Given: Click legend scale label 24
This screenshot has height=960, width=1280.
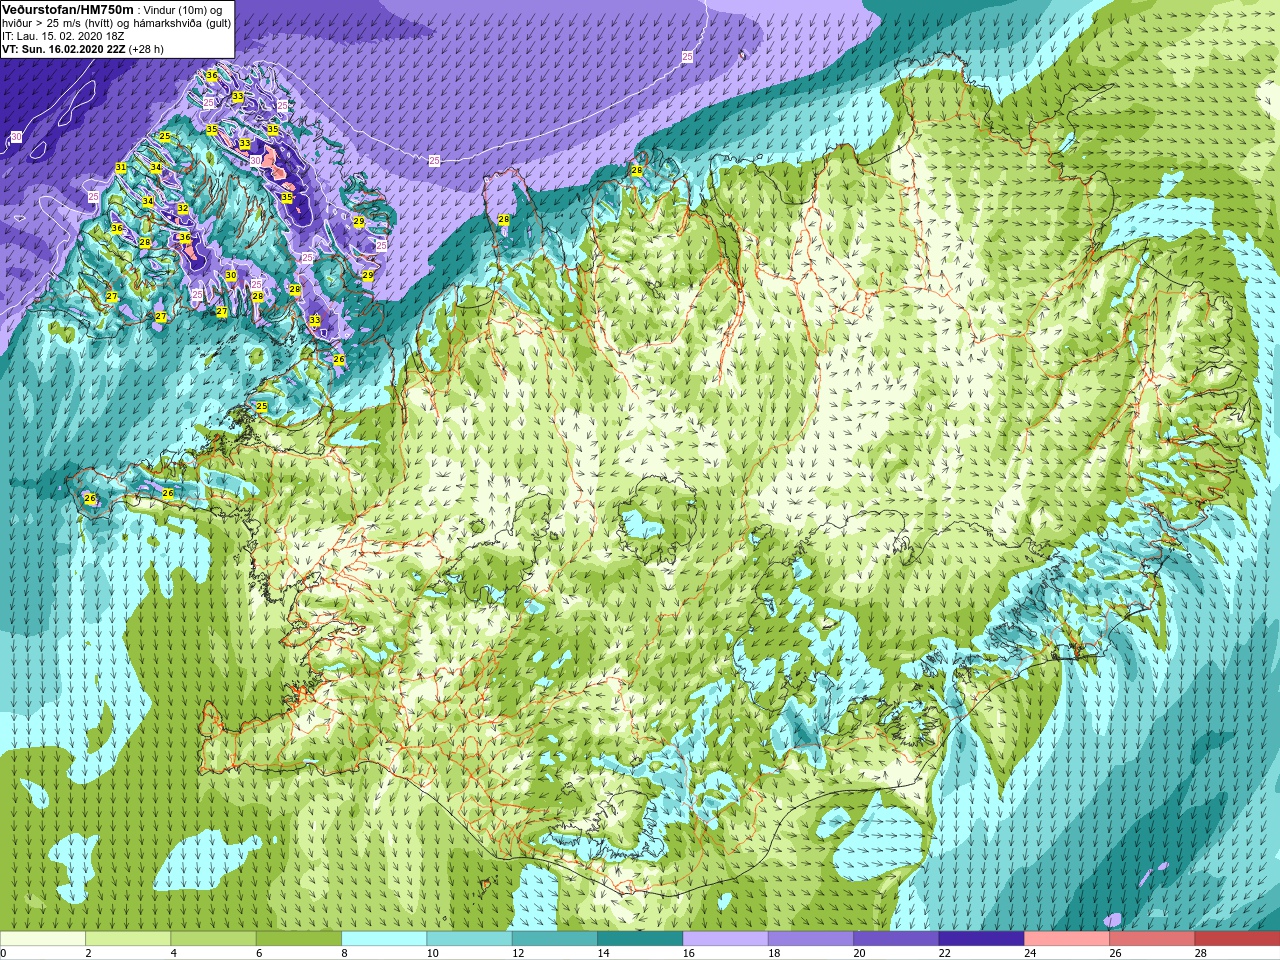Looking at the screenshot, I should [1030, 953].
